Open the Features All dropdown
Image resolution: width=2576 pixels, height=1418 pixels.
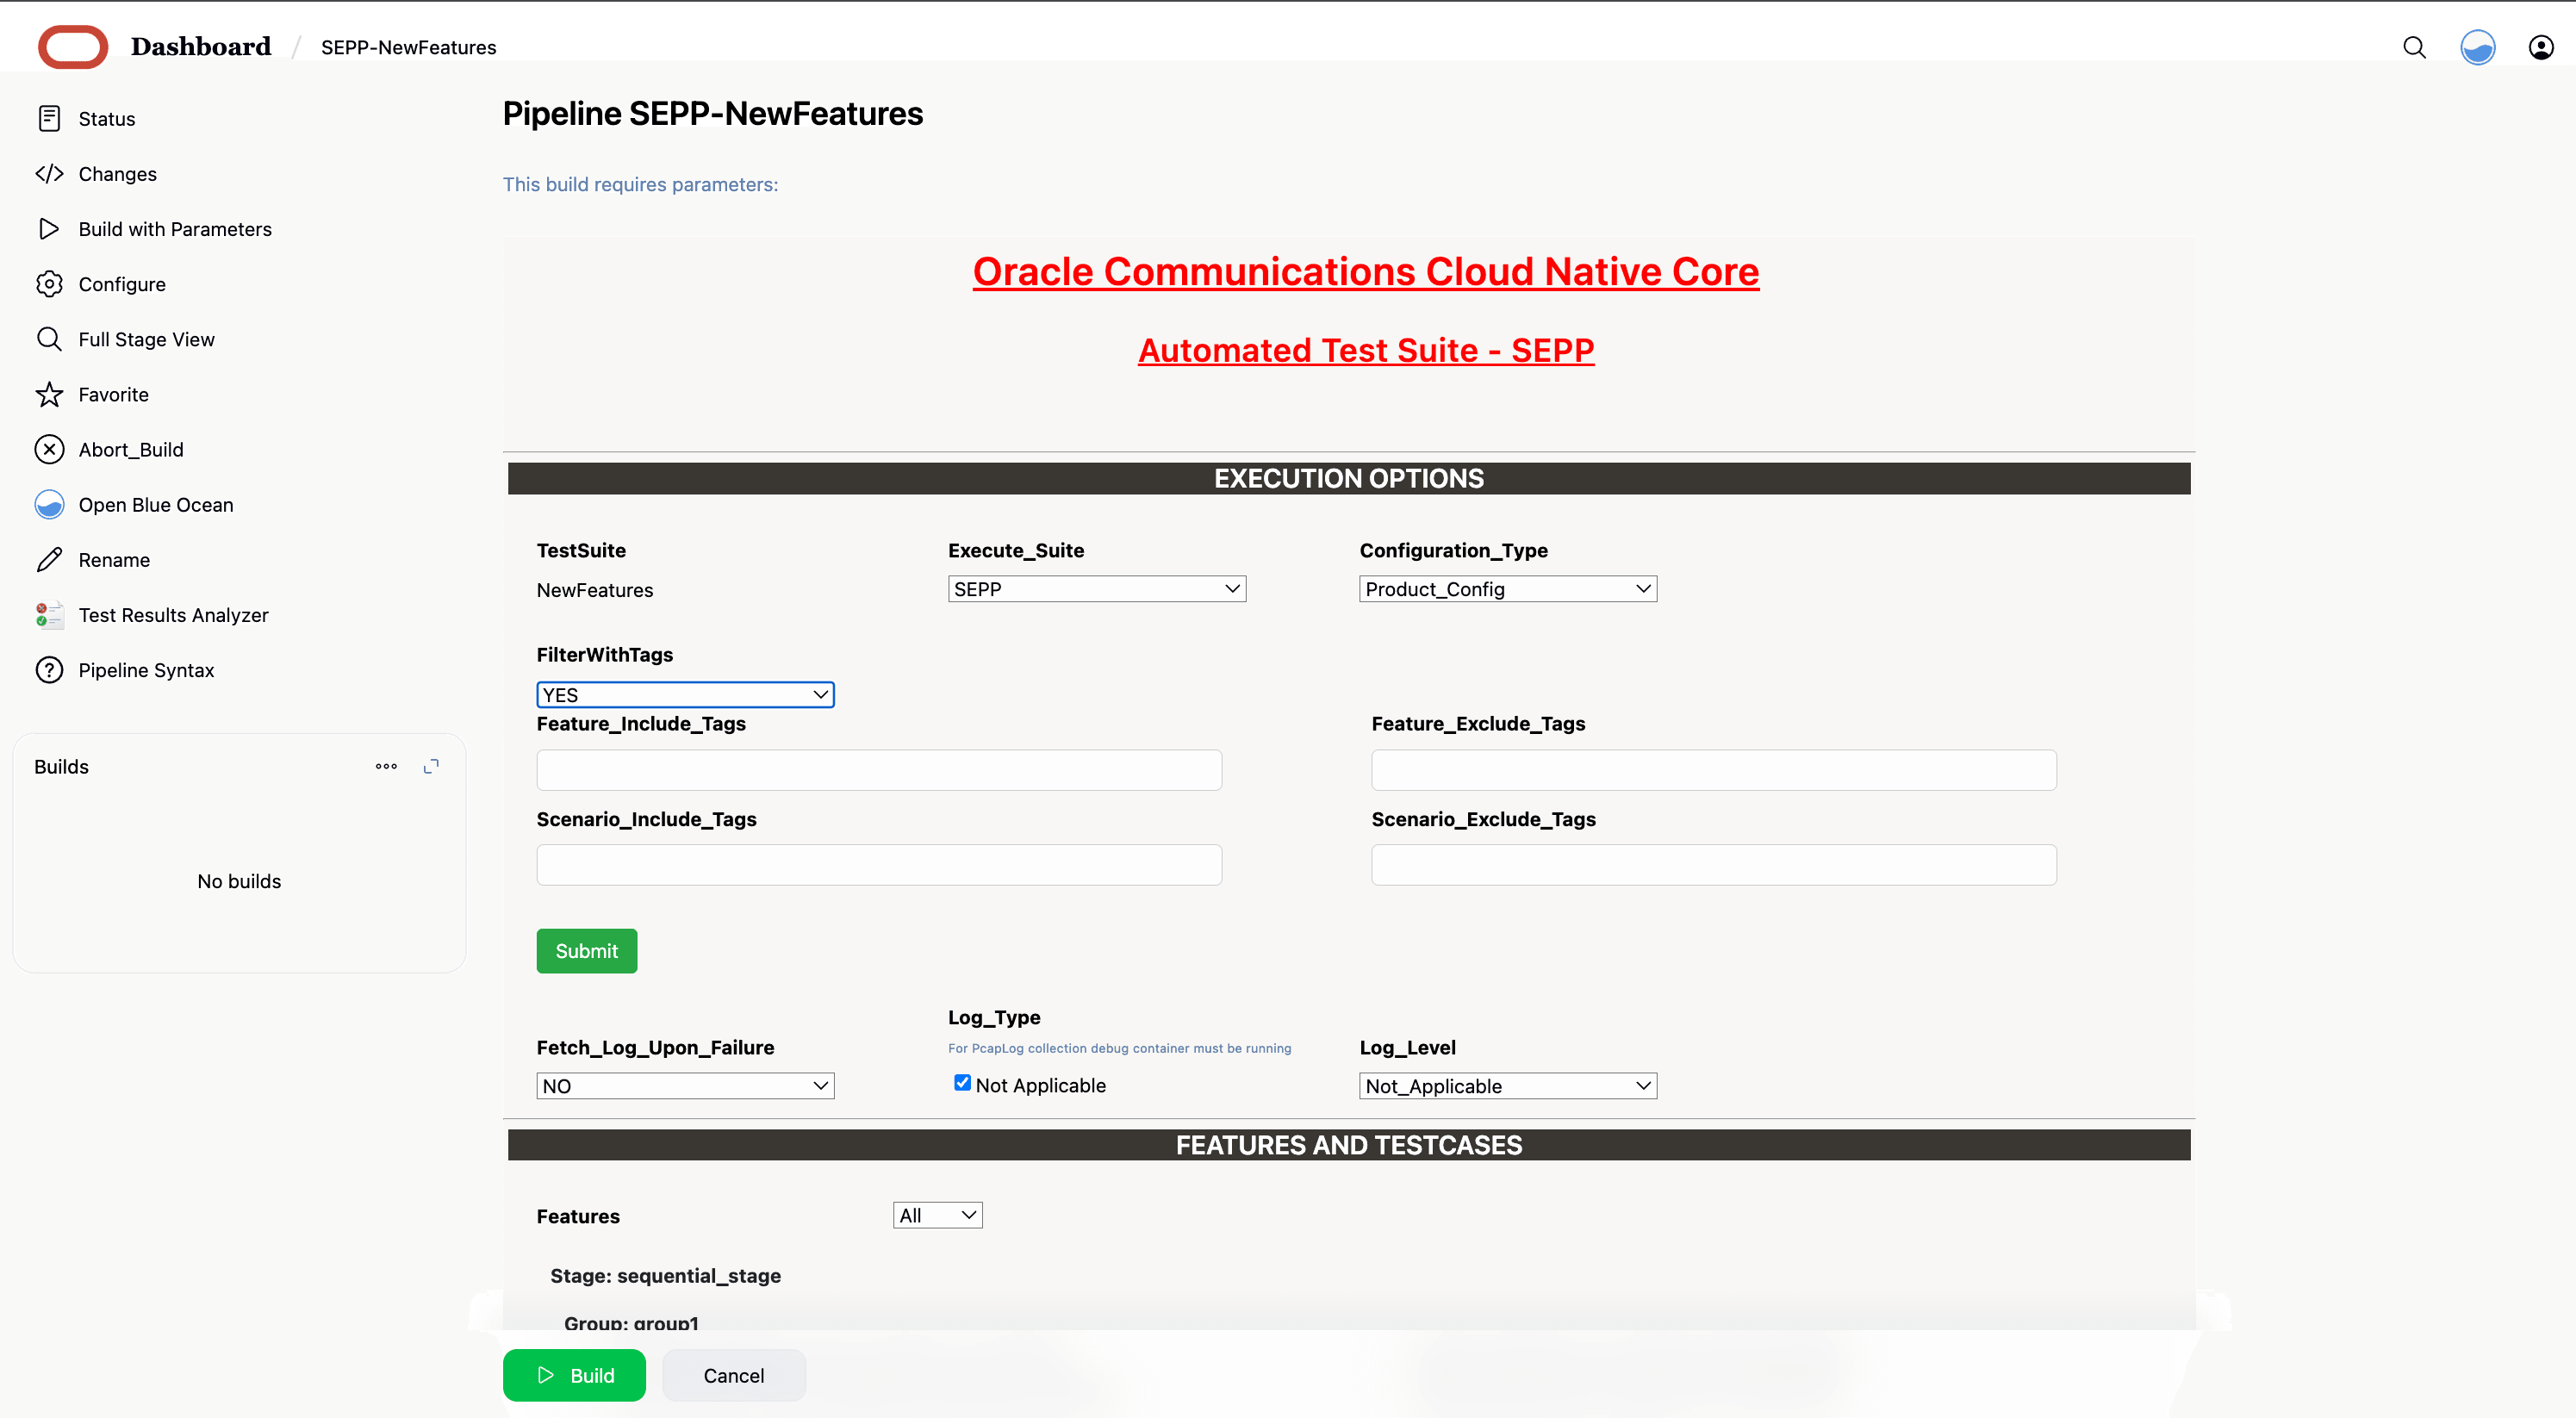point(937,1215)
